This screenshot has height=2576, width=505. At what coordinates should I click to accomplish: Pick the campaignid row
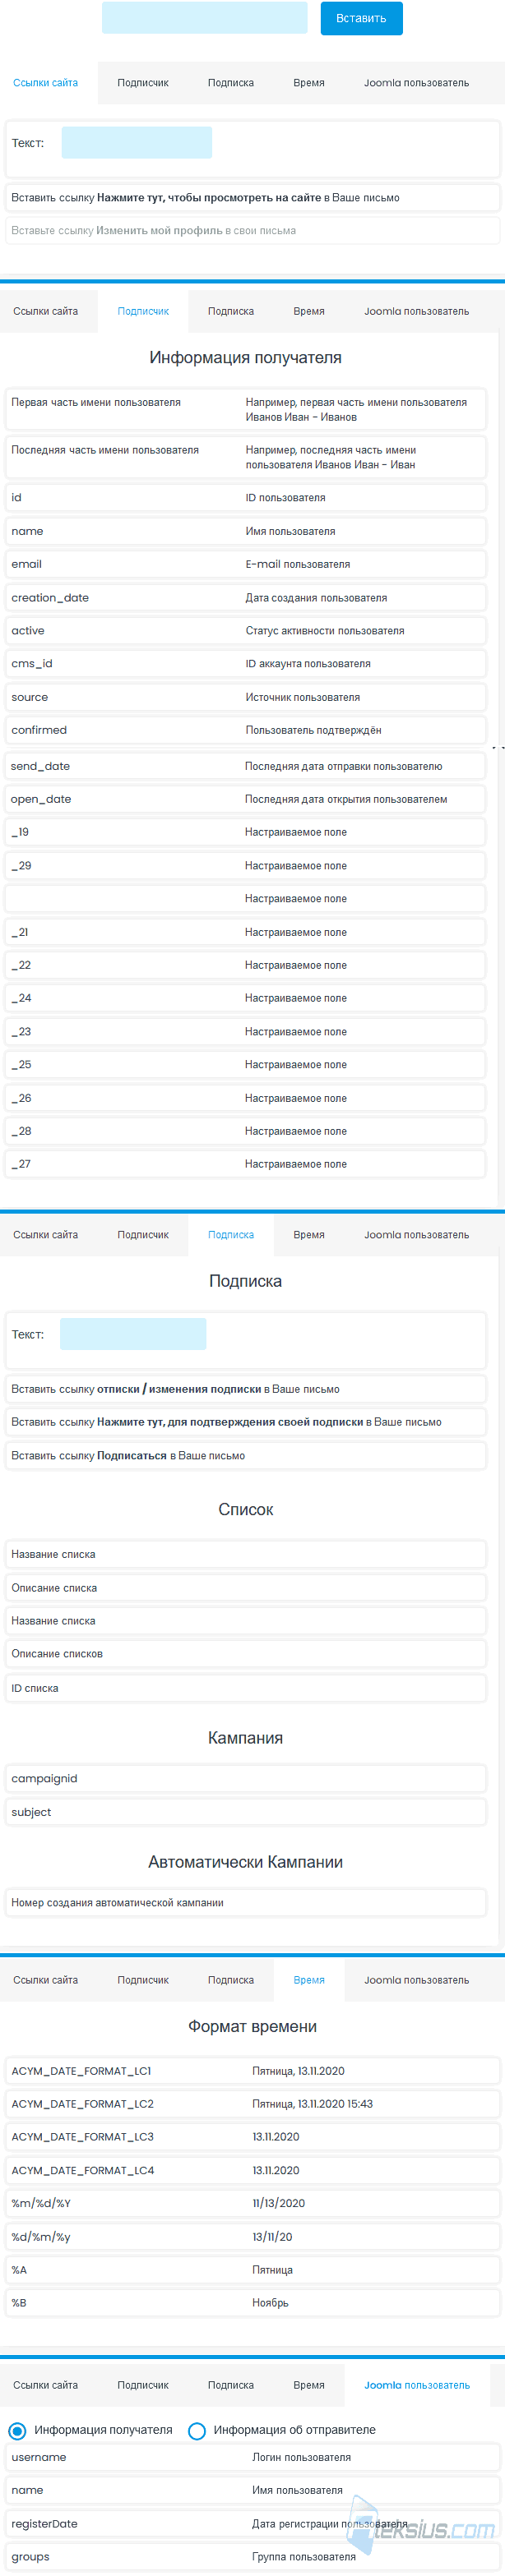[245, 1779]
